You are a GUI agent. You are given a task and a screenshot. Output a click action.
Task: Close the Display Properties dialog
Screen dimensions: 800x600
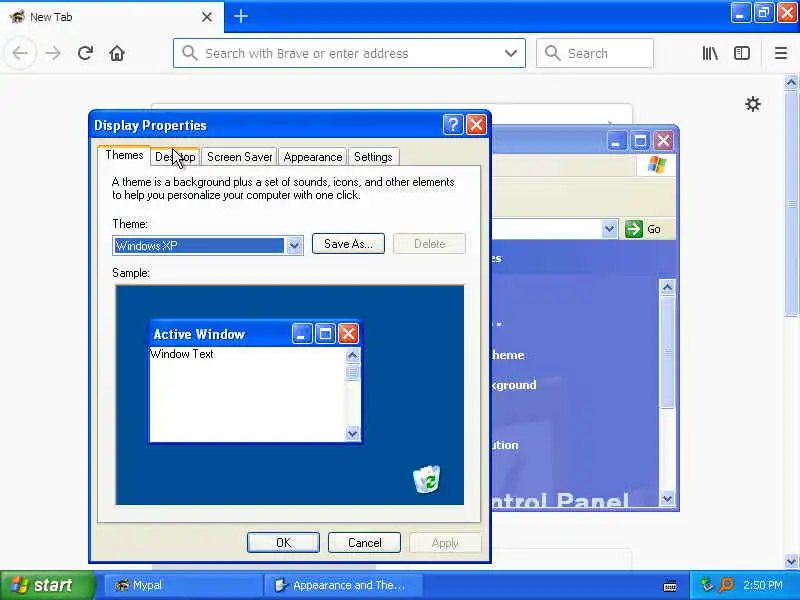tap(477, 124)
